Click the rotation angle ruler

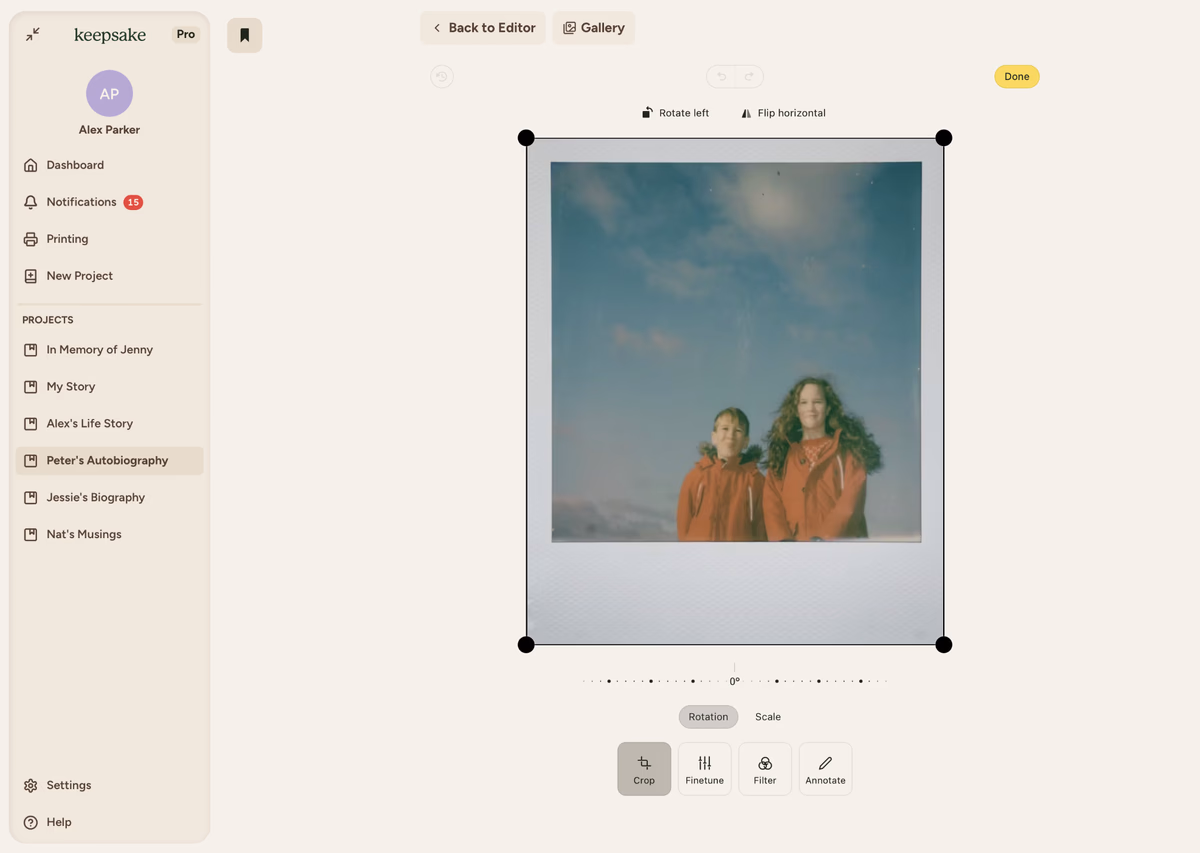click(x=734, y=681)
